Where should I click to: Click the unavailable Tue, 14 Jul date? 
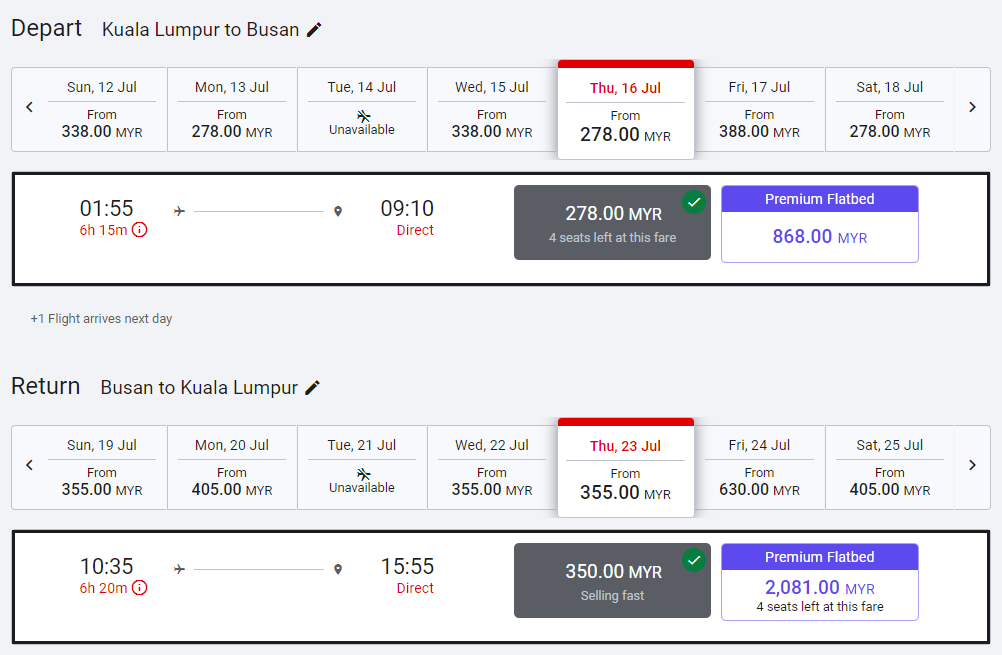(362, 109)
